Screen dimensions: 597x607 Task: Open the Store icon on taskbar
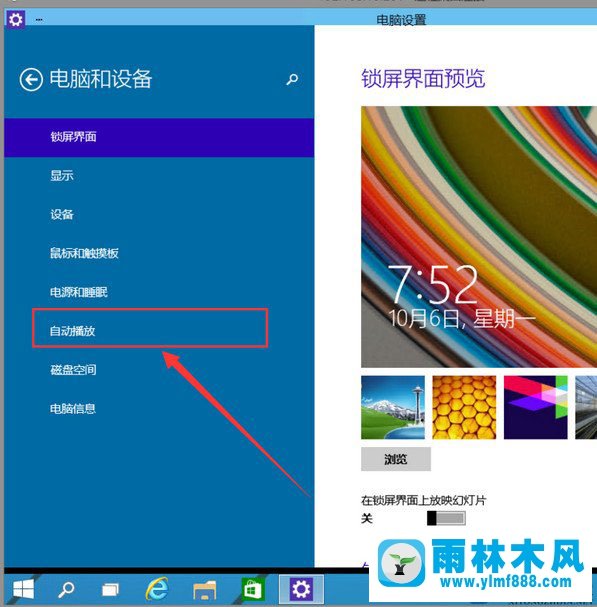coord(253,589)
